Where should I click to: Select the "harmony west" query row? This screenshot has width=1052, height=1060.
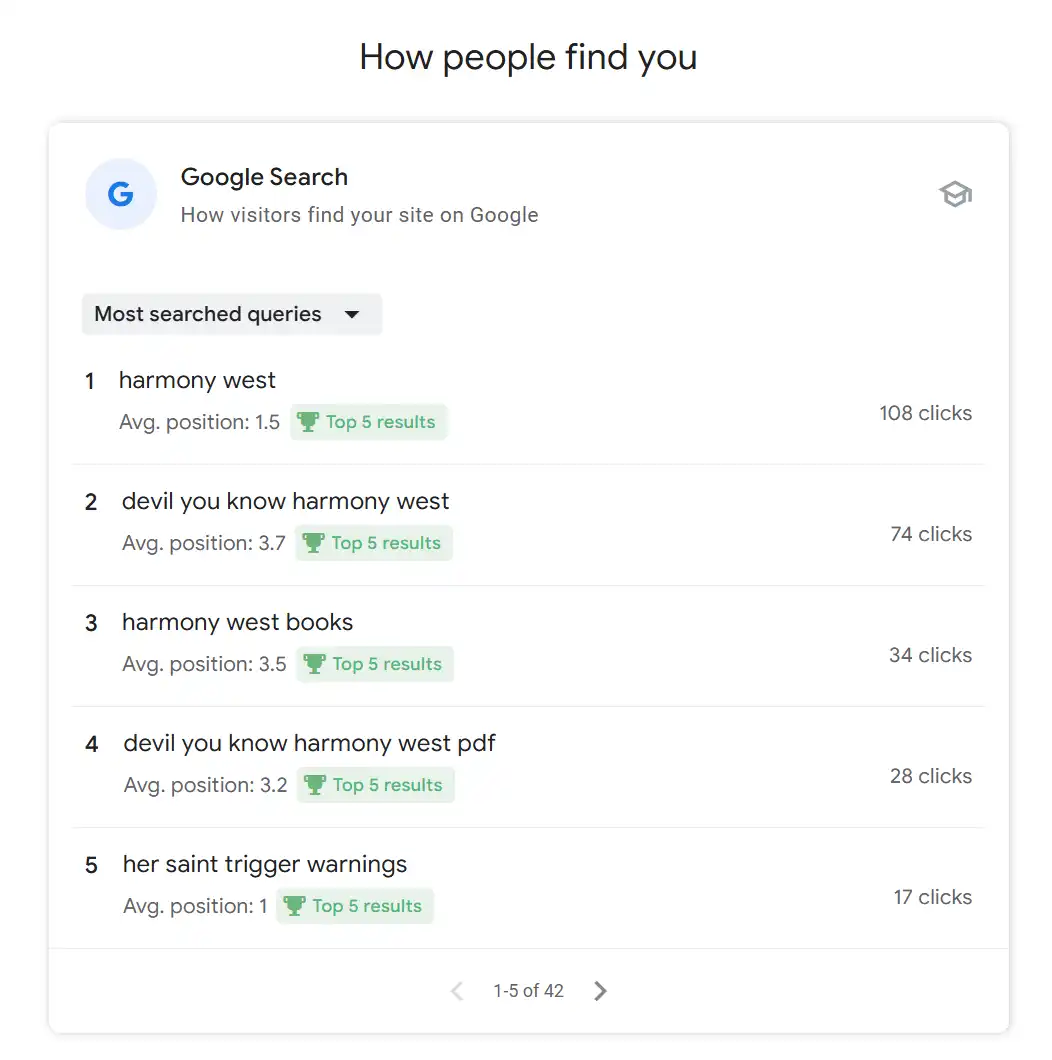197,380
